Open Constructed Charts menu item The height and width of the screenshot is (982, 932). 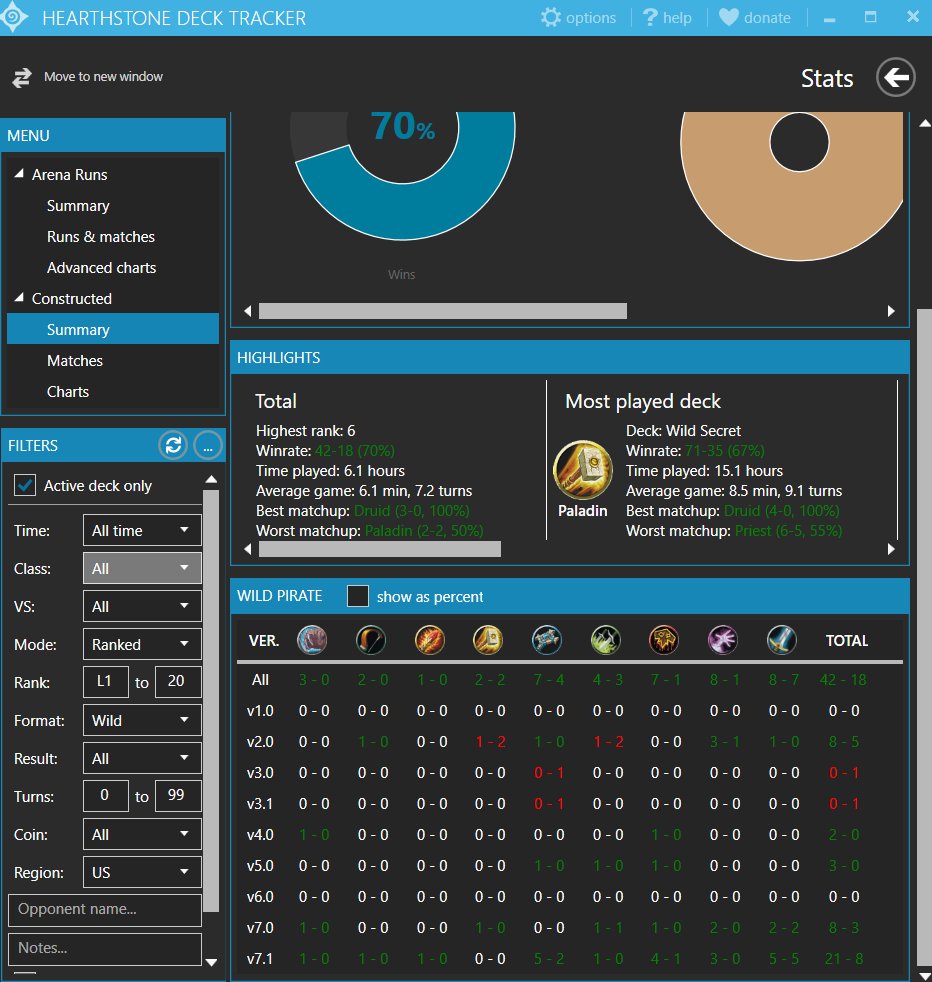68,391
